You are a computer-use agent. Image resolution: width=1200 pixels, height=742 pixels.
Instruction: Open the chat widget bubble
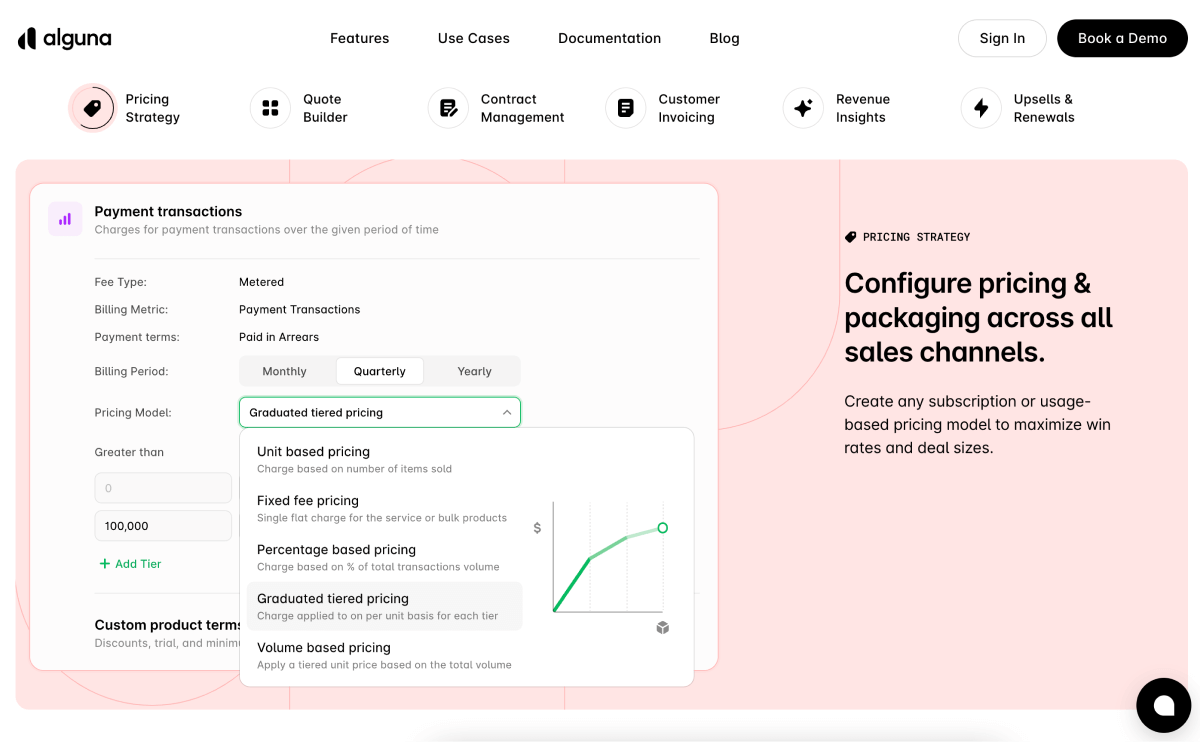[1163, 705]
